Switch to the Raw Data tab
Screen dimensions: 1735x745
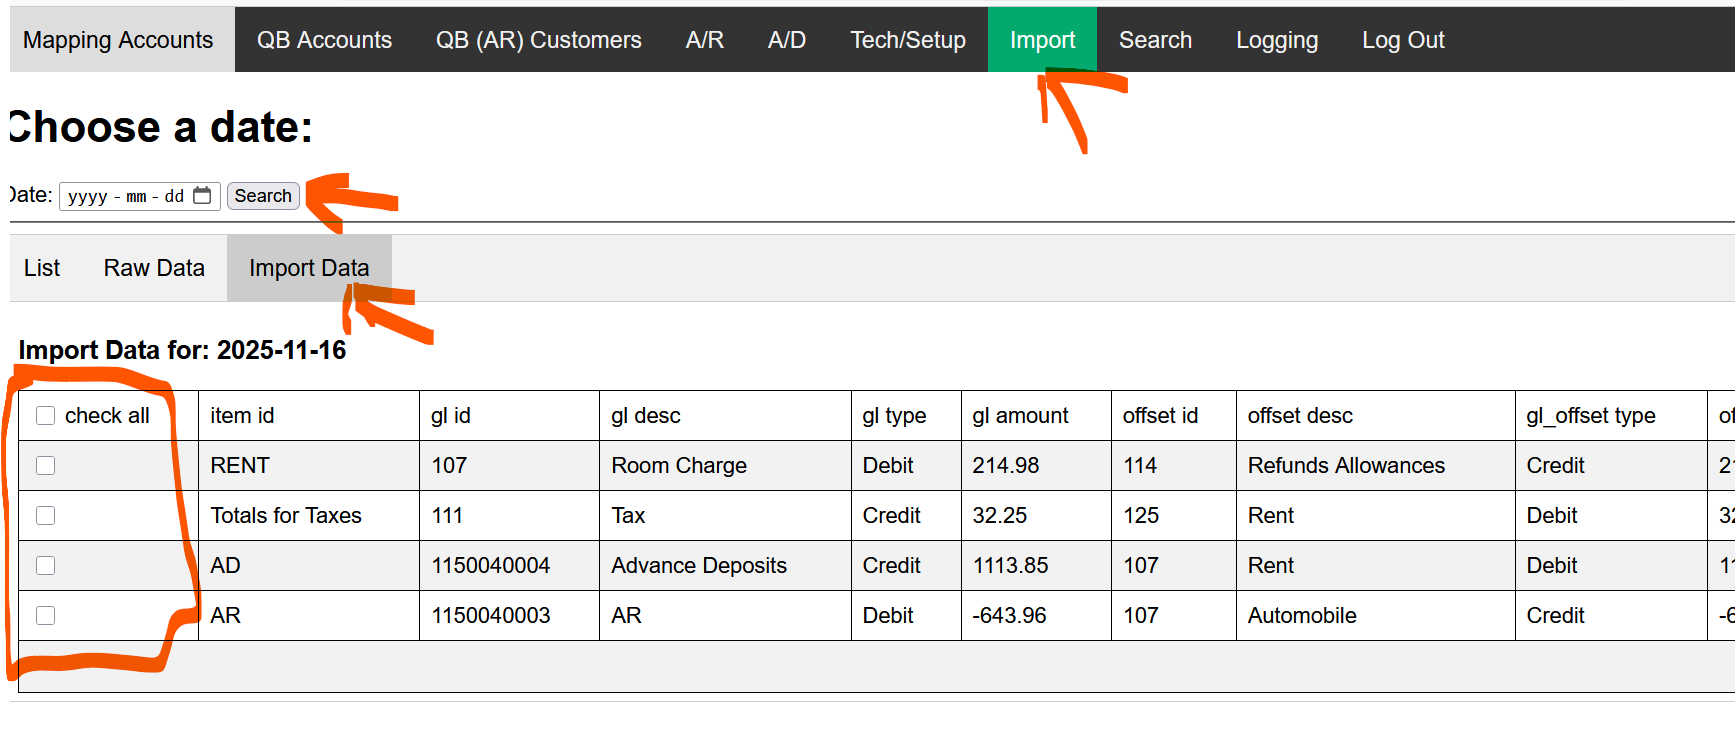tap(154, 268)
